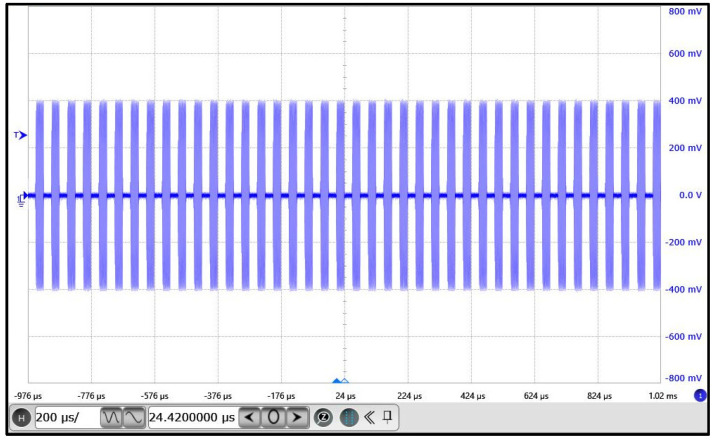Click the 1.02 ms time axis label
Image resolution: width=715 pixels, height=443 pixels.
(663, 396)
